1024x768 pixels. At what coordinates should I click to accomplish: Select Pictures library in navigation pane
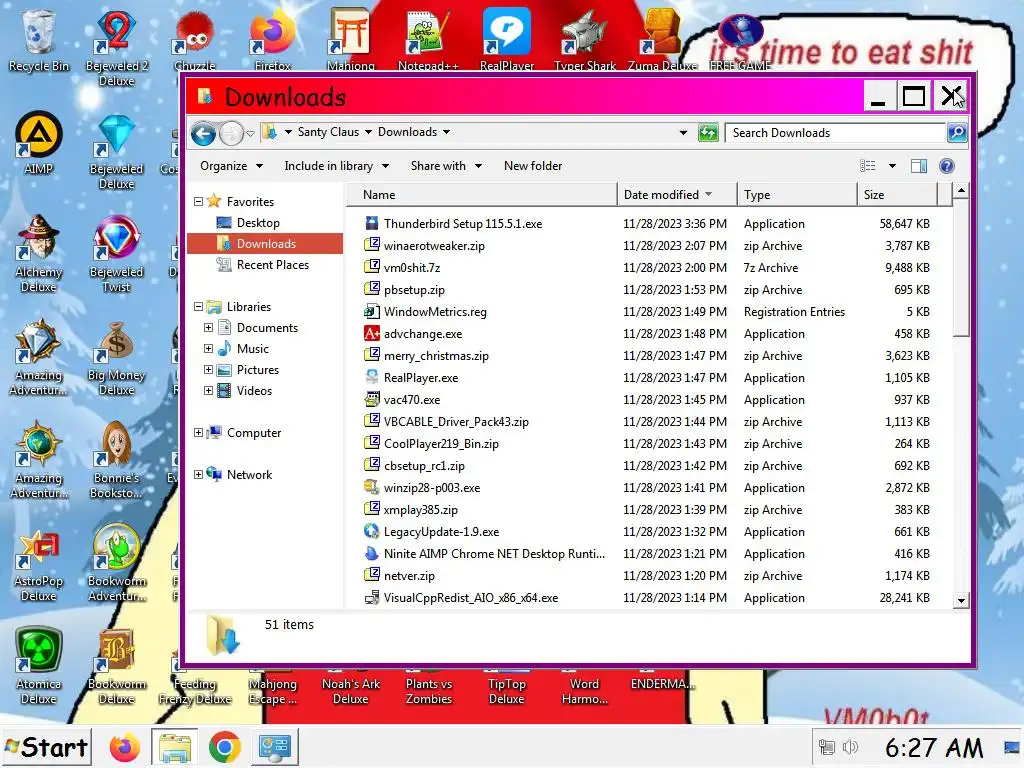coord(257,370)
